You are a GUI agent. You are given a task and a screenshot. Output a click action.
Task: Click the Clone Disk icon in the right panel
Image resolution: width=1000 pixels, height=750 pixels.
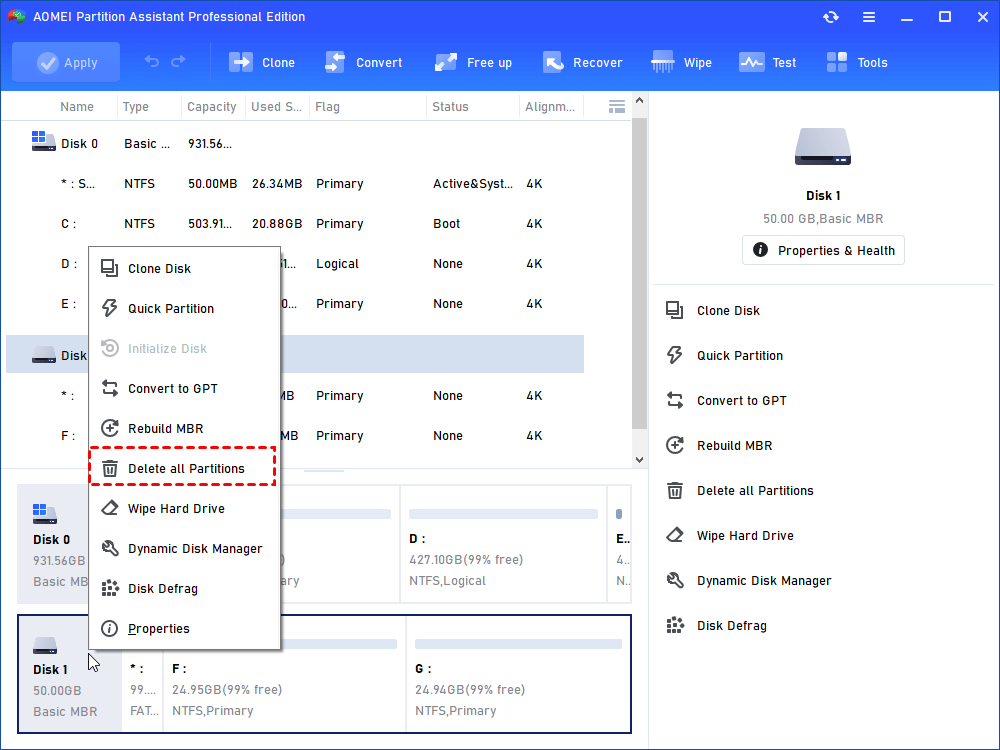[675, 311]
